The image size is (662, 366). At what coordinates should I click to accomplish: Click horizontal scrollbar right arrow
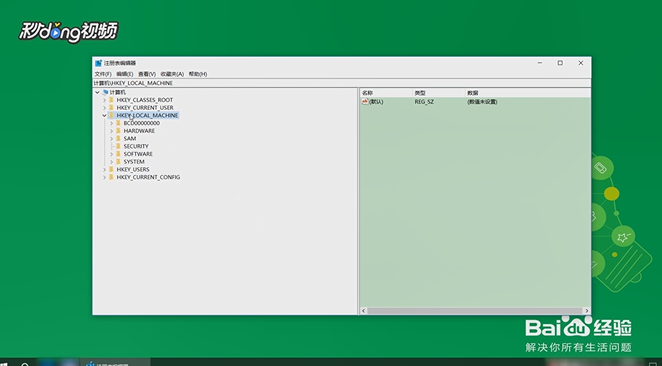click(587, 311)
